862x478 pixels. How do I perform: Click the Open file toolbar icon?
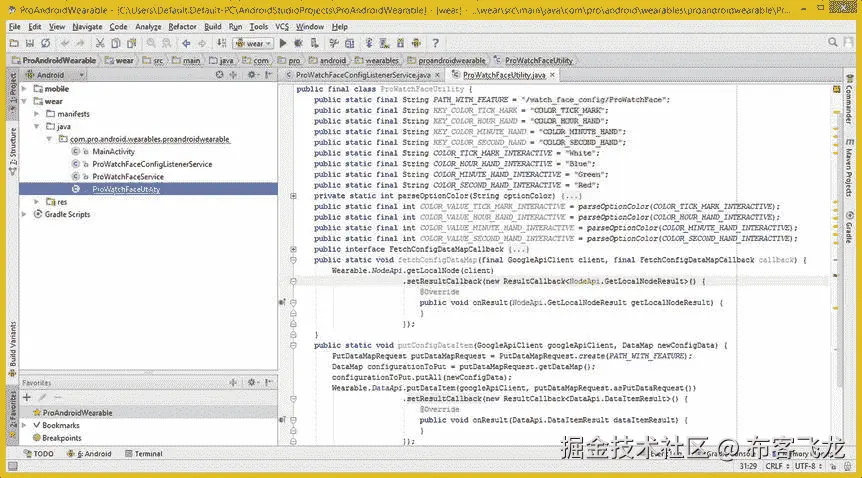[x=14, y=43]
